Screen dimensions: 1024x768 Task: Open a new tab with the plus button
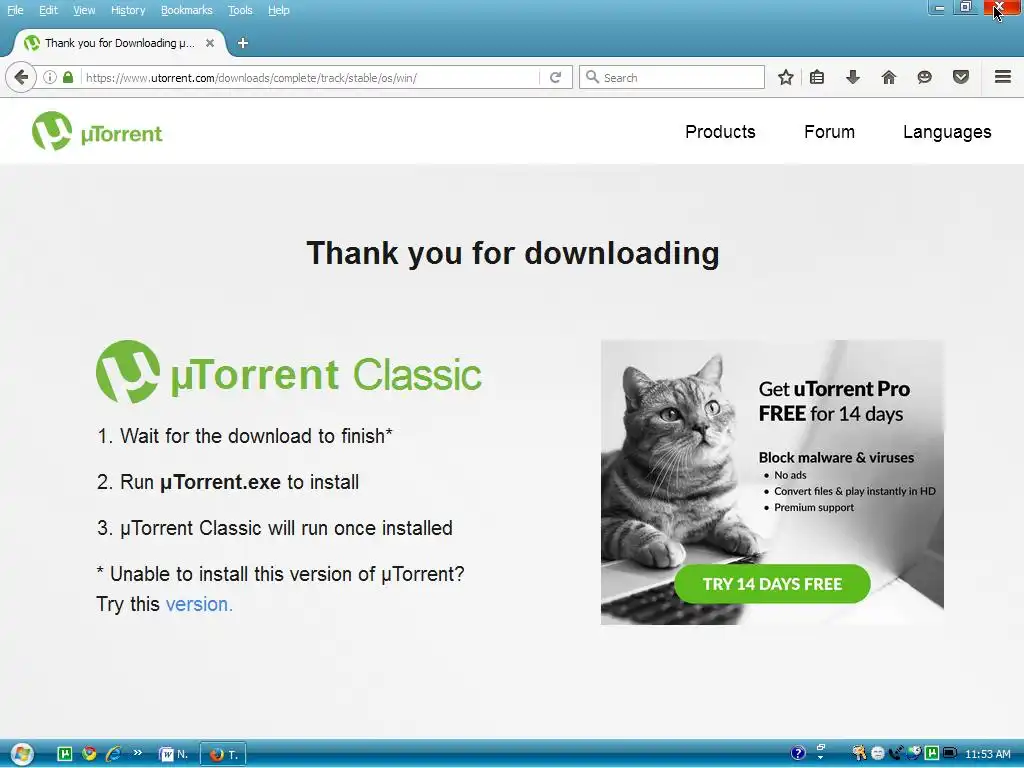[243, 43]
